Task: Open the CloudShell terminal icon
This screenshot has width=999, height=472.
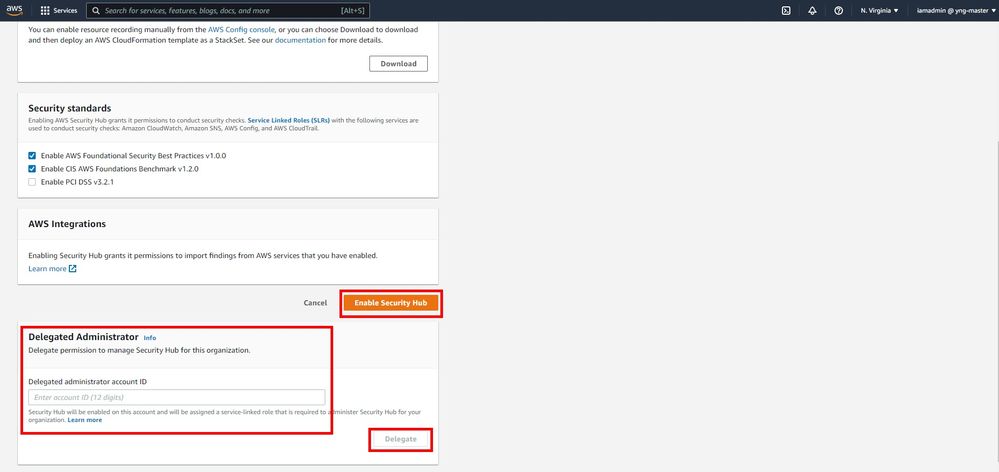Action: [x=786, y=11]
